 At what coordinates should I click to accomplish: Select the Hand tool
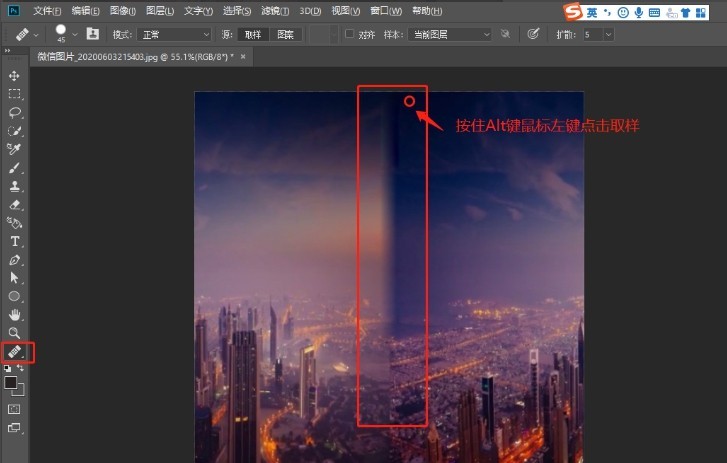click(x=14, y=315)
